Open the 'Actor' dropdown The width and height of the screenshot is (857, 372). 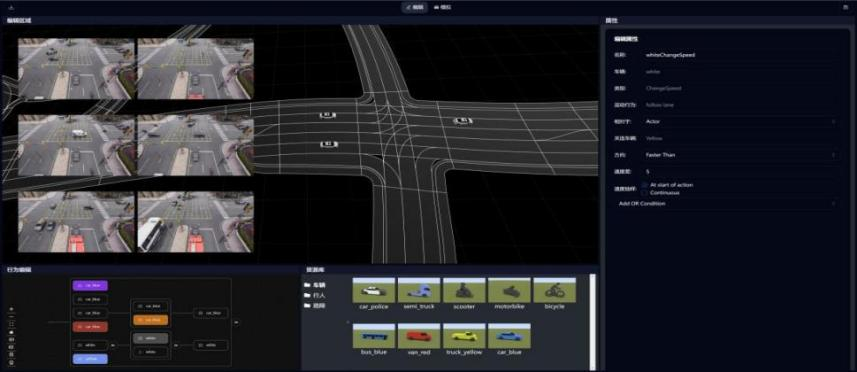pos(740,121)
